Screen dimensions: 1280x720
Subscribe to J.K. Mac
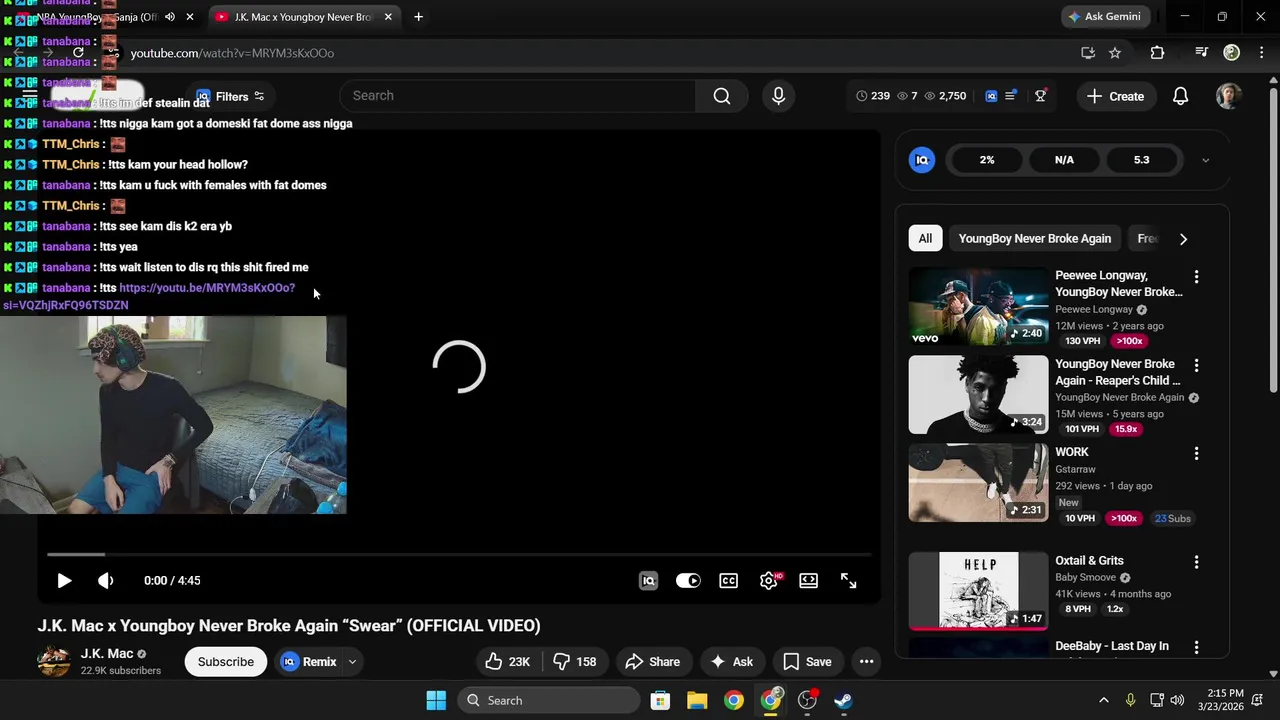tap(226, 662)
